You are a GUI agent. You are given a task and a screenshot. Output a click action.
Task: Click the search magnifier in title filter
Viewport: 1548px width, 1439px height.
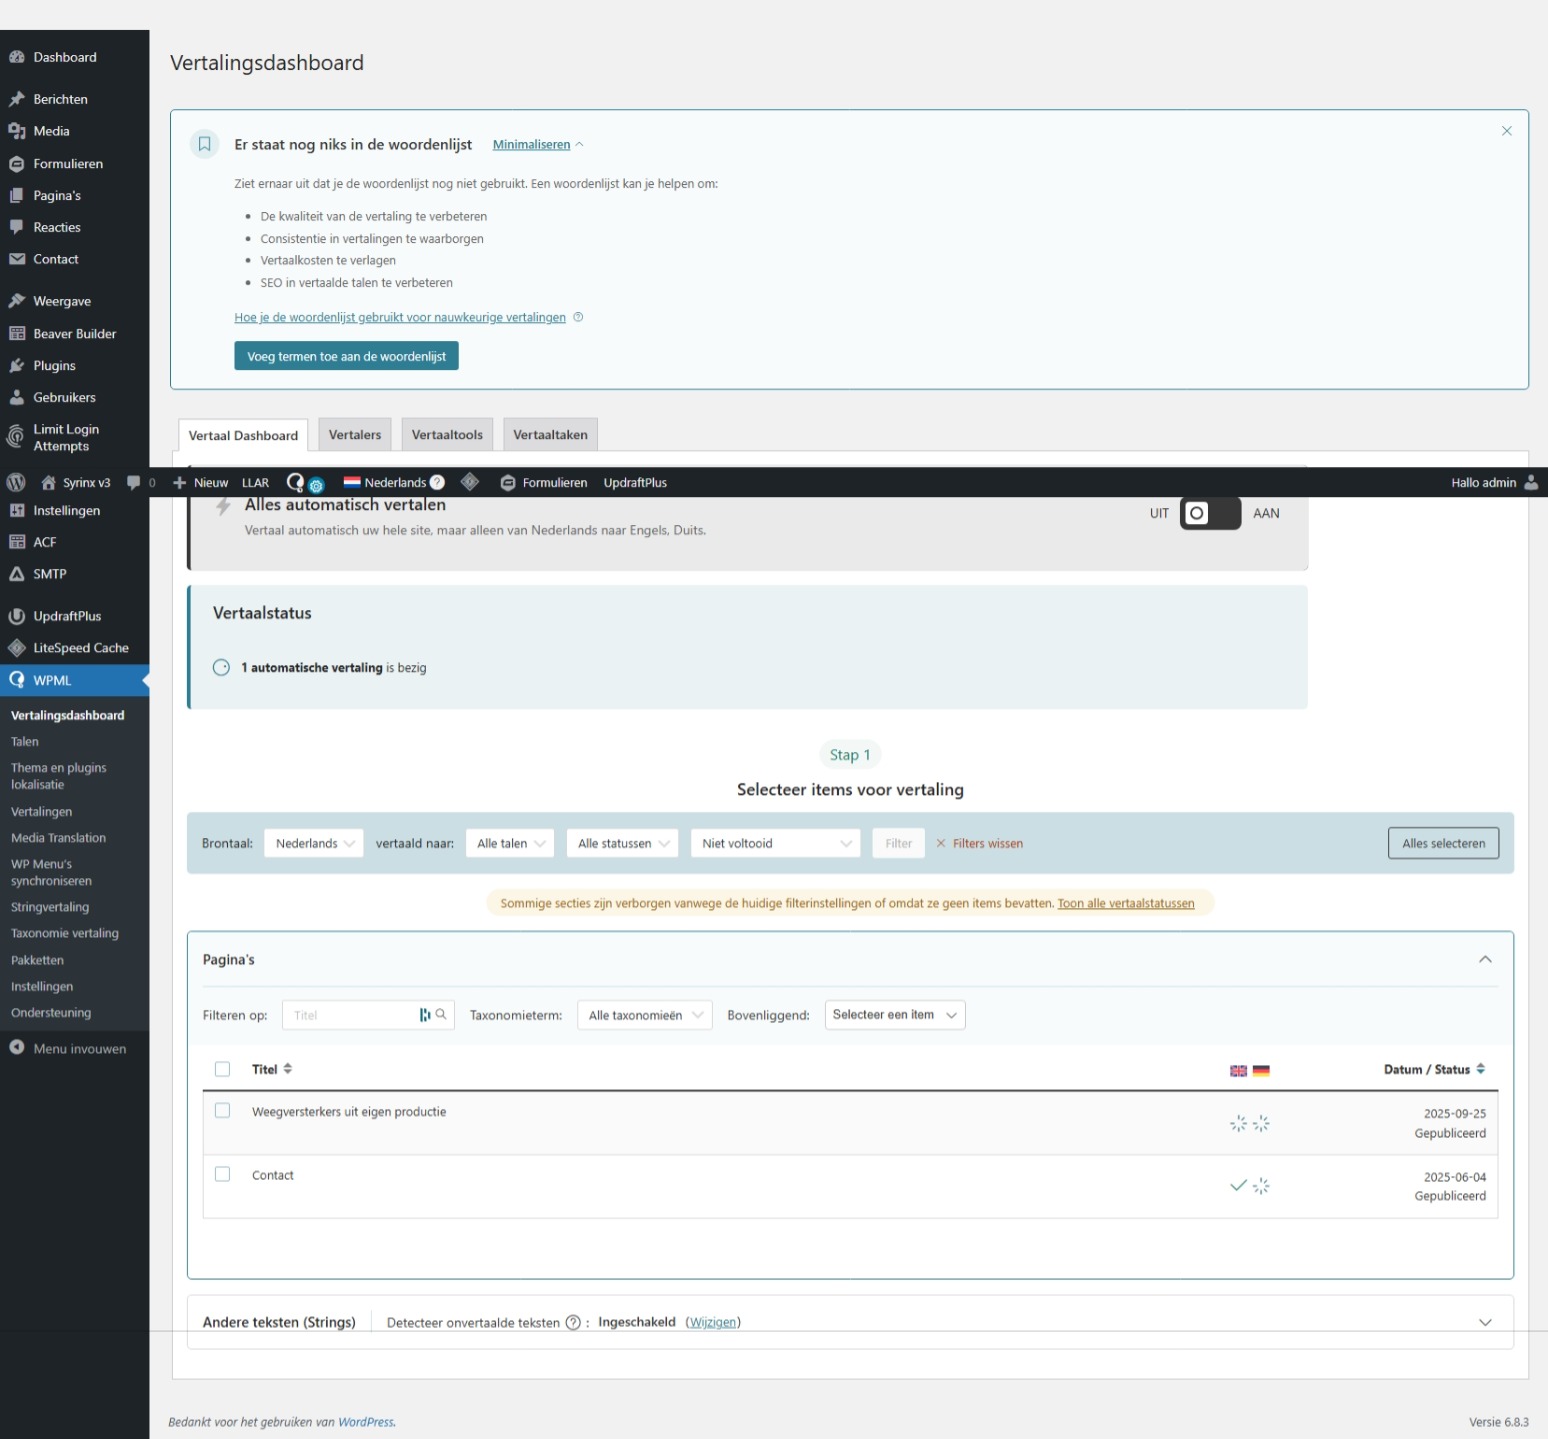pos(441,1014)
